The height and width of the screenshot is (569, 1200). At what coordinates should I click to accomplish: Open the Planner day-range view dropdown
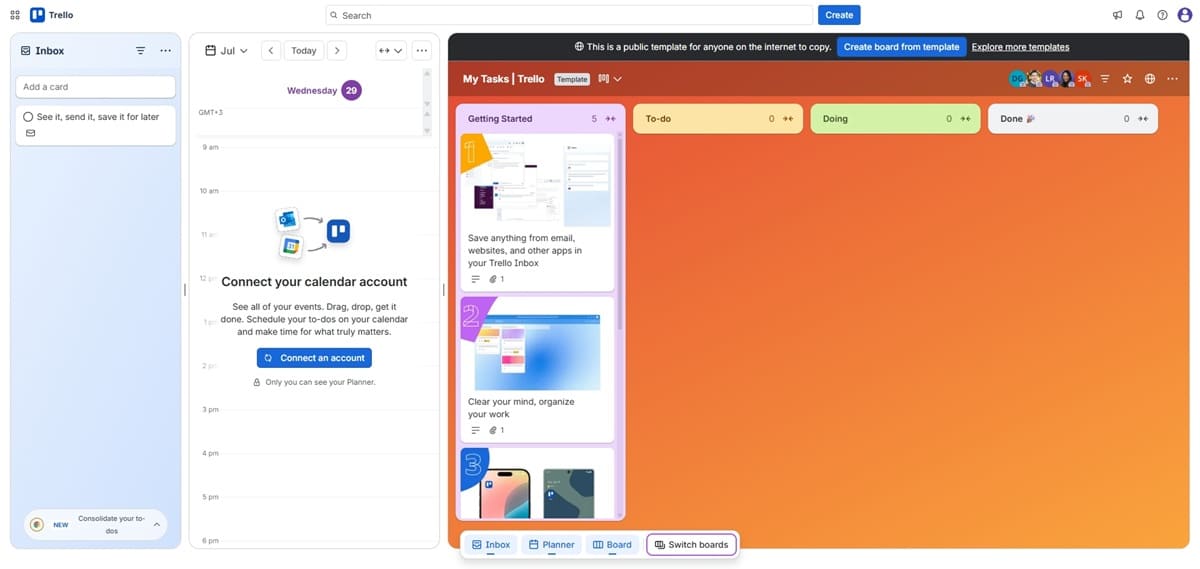tap(390, 51)
